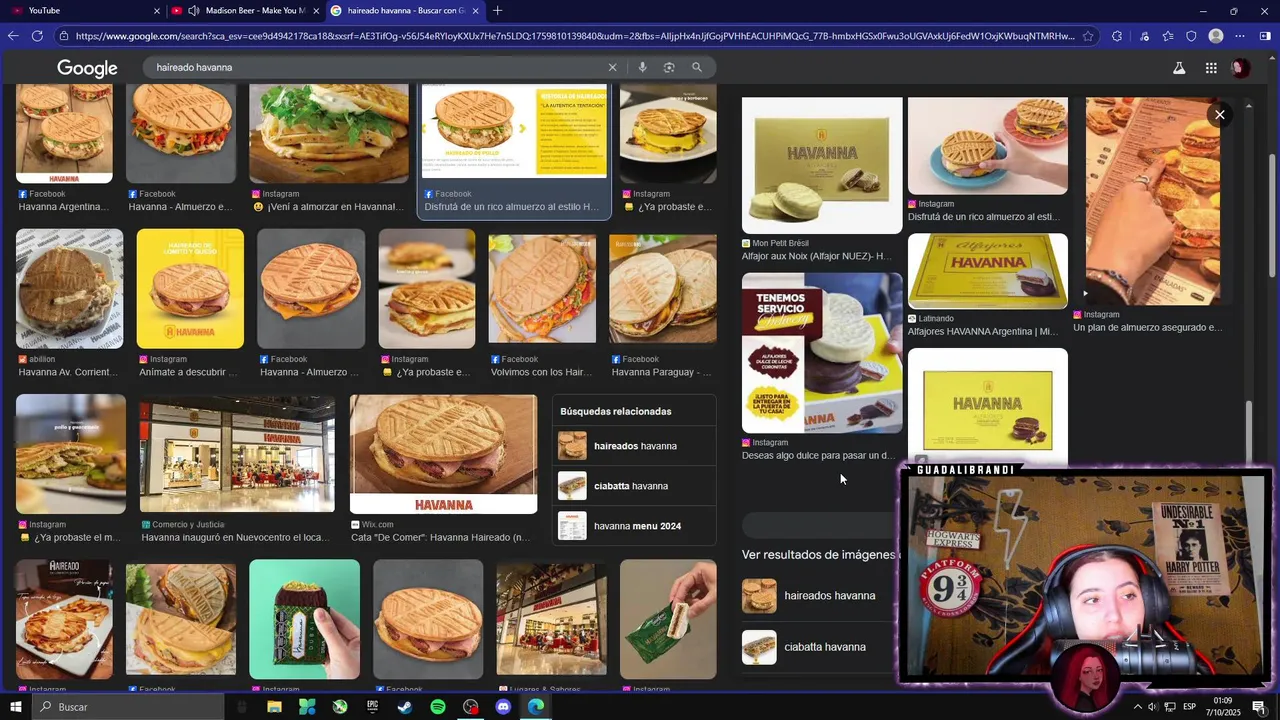The width and height of the screenshot is (1280, 720).
Task: Open Xbox app from taskbar
Action: tap(340, 707)
